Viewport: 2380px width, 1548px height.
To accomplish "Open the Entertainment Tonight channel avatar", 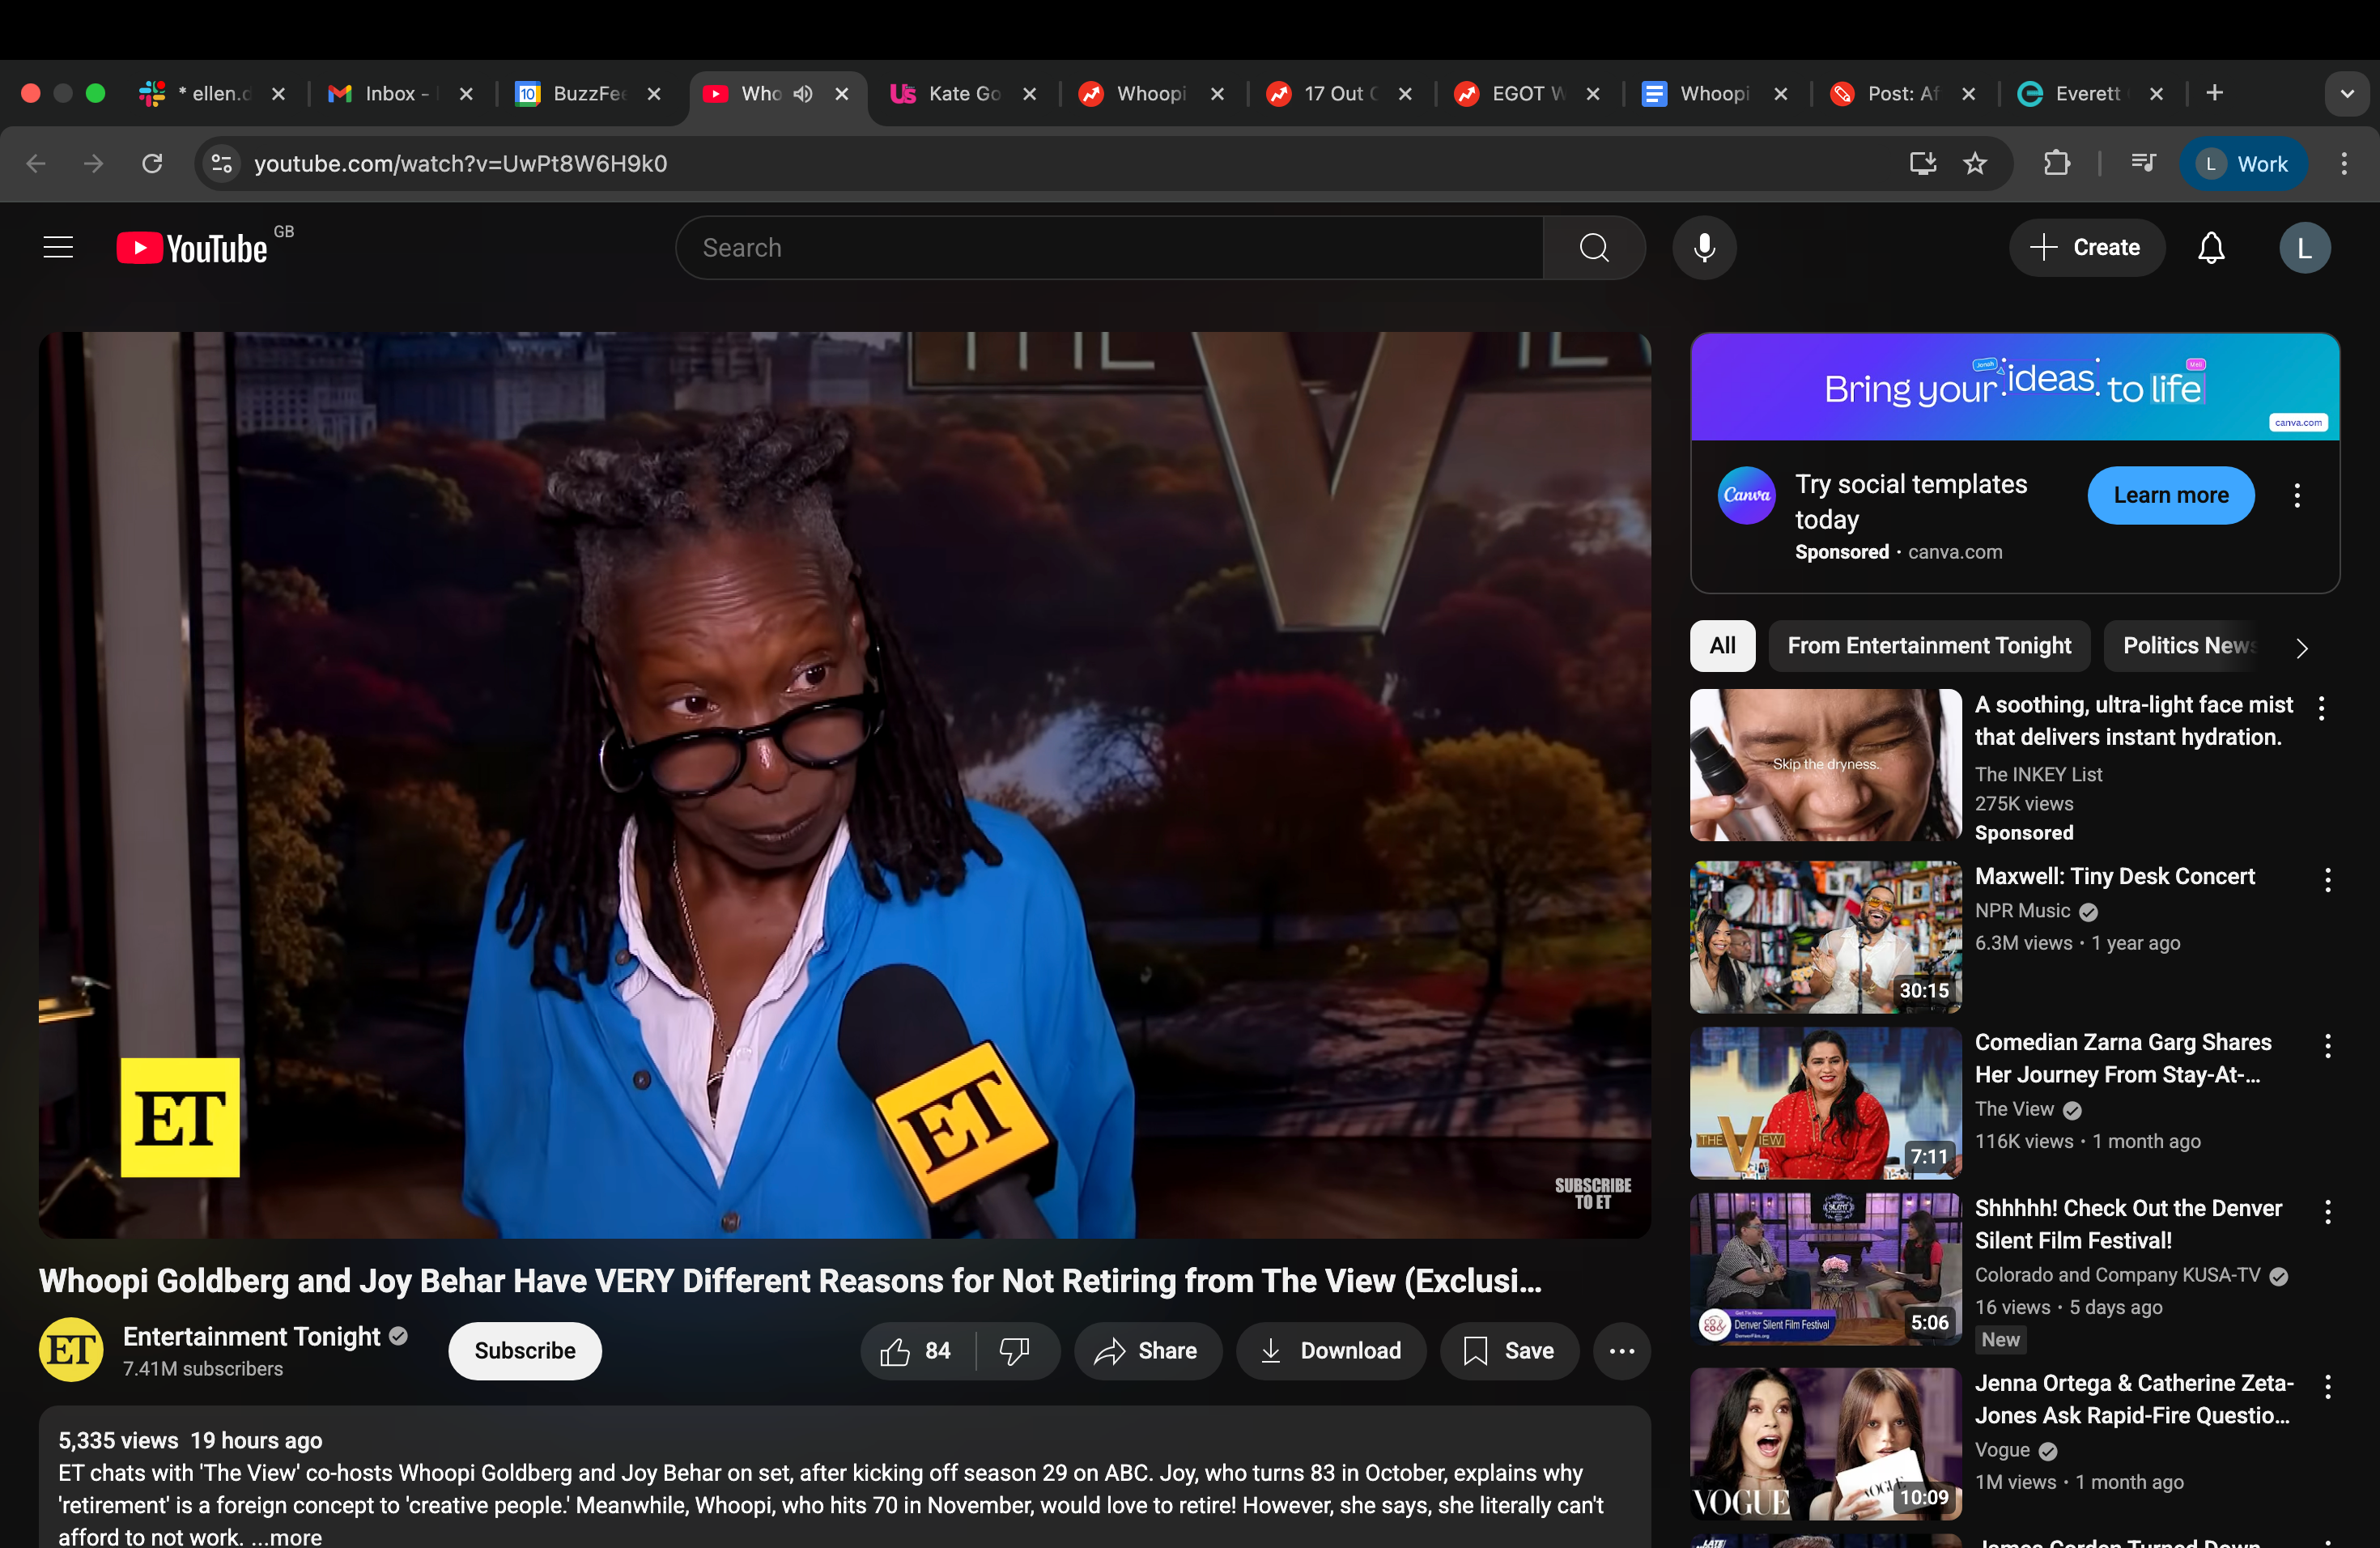I will pyautogui.click(x=71, y=1350).
